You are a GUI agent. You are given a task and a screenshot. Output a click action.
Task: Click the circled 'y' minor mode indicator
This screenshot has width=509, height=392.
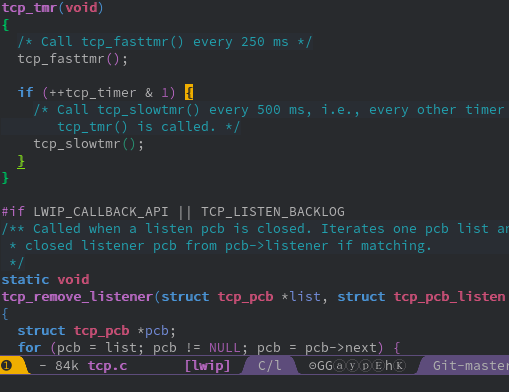352,366
